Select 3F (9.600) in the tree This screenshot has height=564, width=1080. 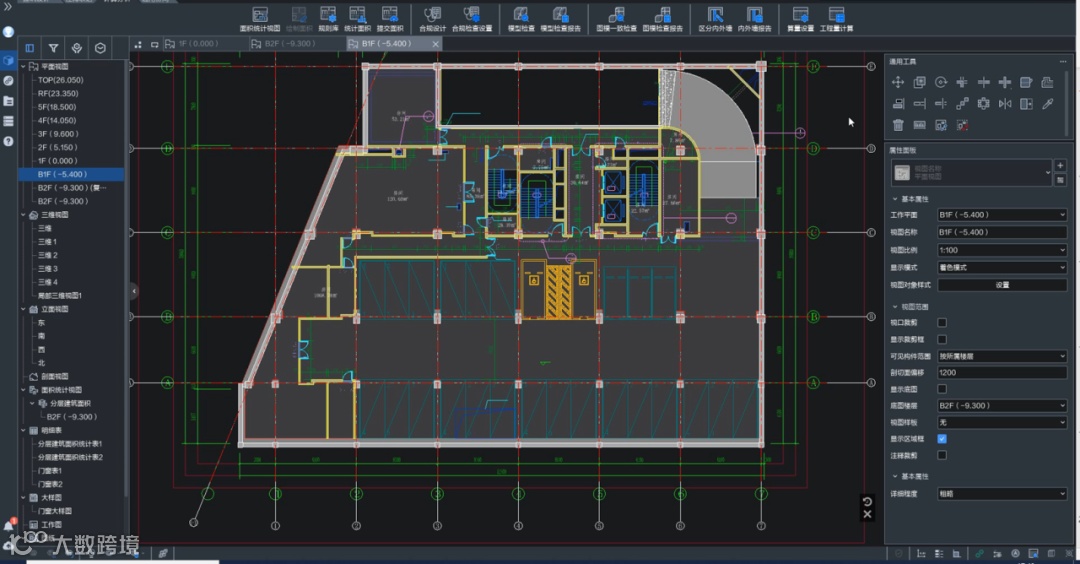coord(58,134)
